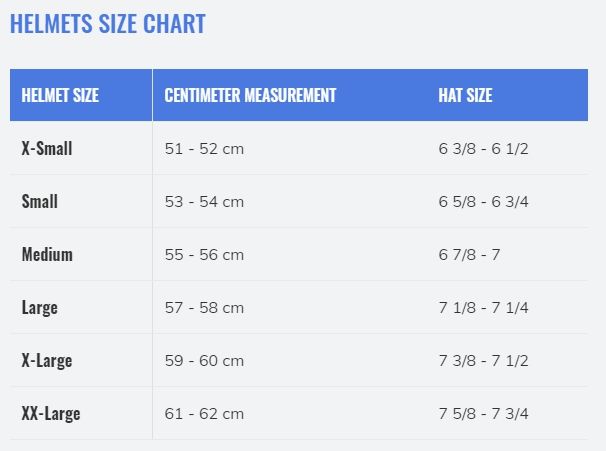Click the Small row label
Screen dimensions: 606x451
coord(40,201)
